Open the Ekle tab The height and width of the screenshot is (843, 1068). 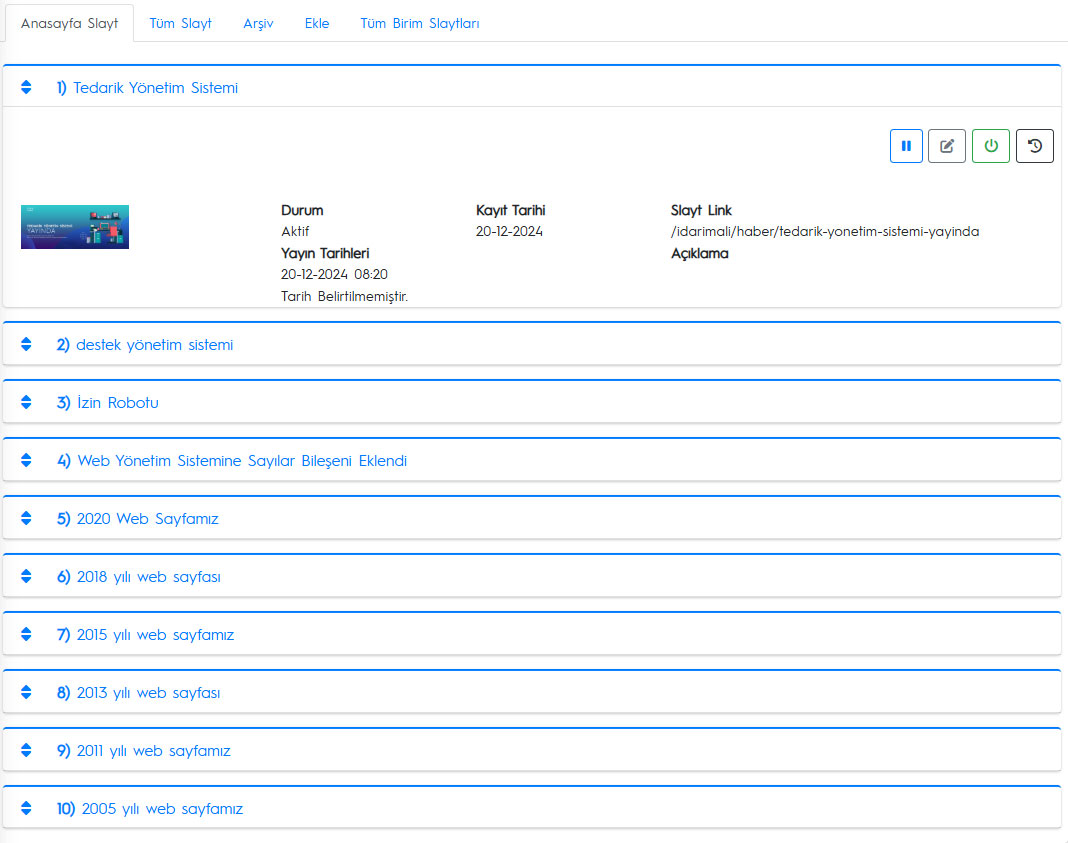pos(317,23)
